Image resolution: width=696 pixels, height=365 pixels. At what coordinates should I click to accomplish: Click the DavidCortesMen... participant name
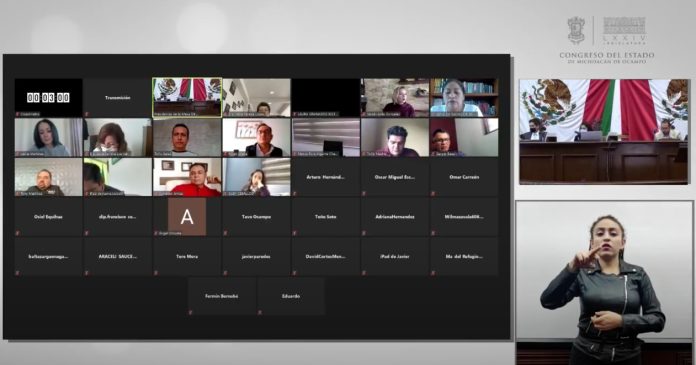(x=325, y=256)
